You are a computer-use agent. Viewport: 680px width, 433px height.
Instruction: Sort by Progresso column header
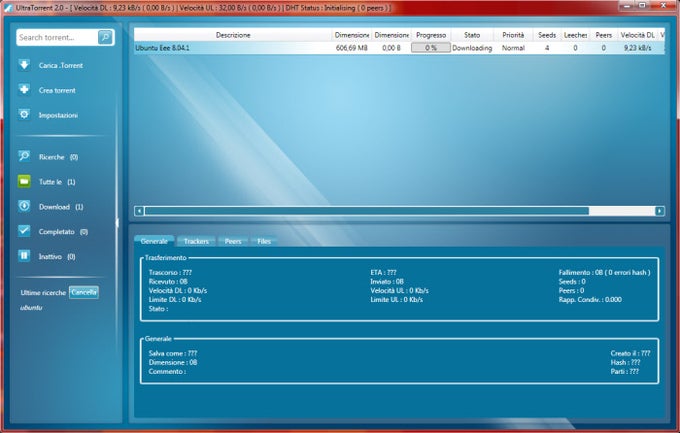[x=431, y=35]
